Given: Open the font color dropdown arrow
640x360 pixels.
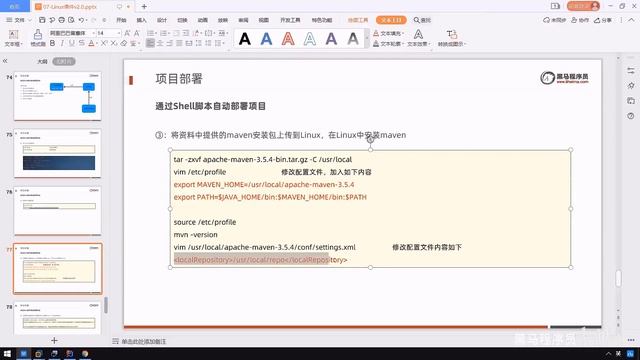Looking at the screenshot, I should click(x=97, y=44).
